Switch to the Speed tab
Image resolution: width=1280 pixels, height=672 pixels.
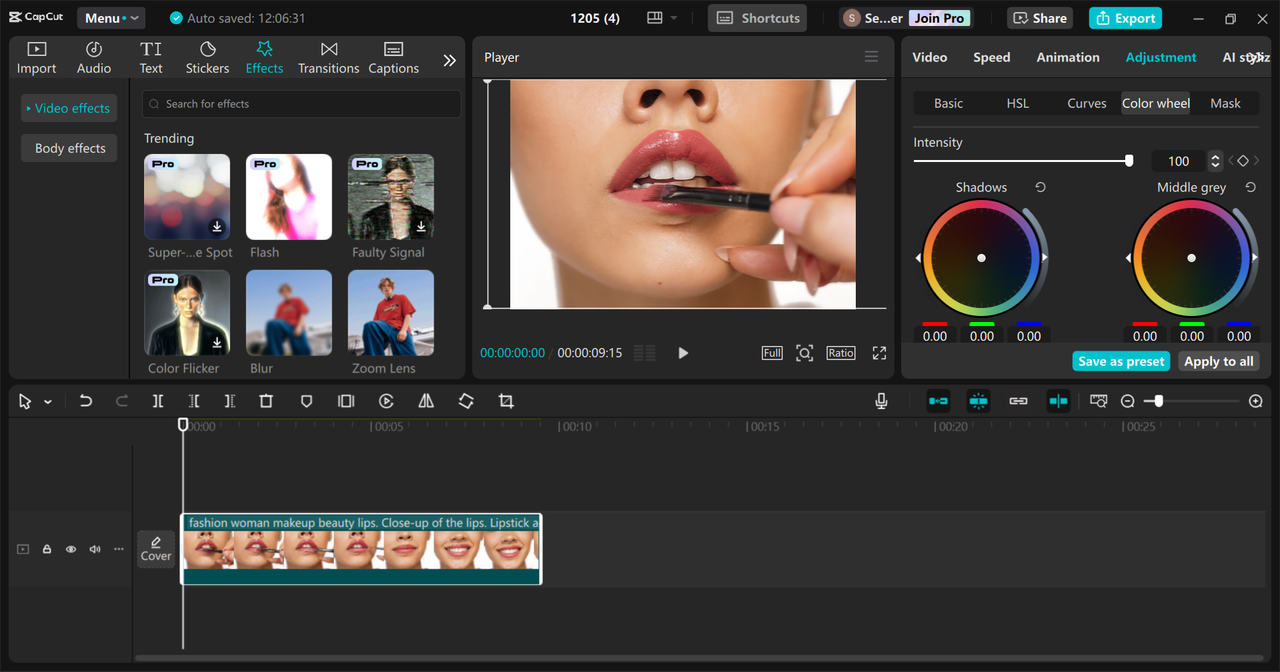[991, 57]
